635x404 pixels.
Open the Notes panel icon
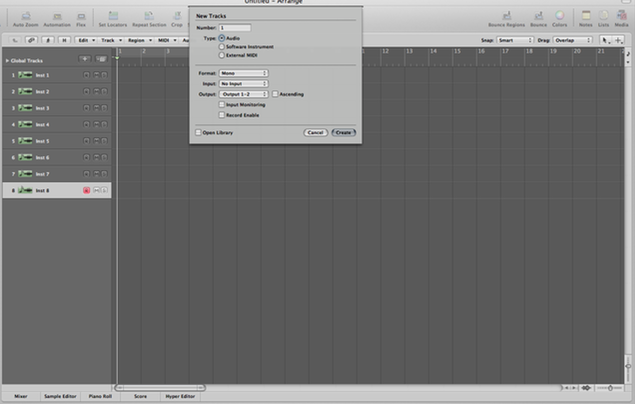586,17
